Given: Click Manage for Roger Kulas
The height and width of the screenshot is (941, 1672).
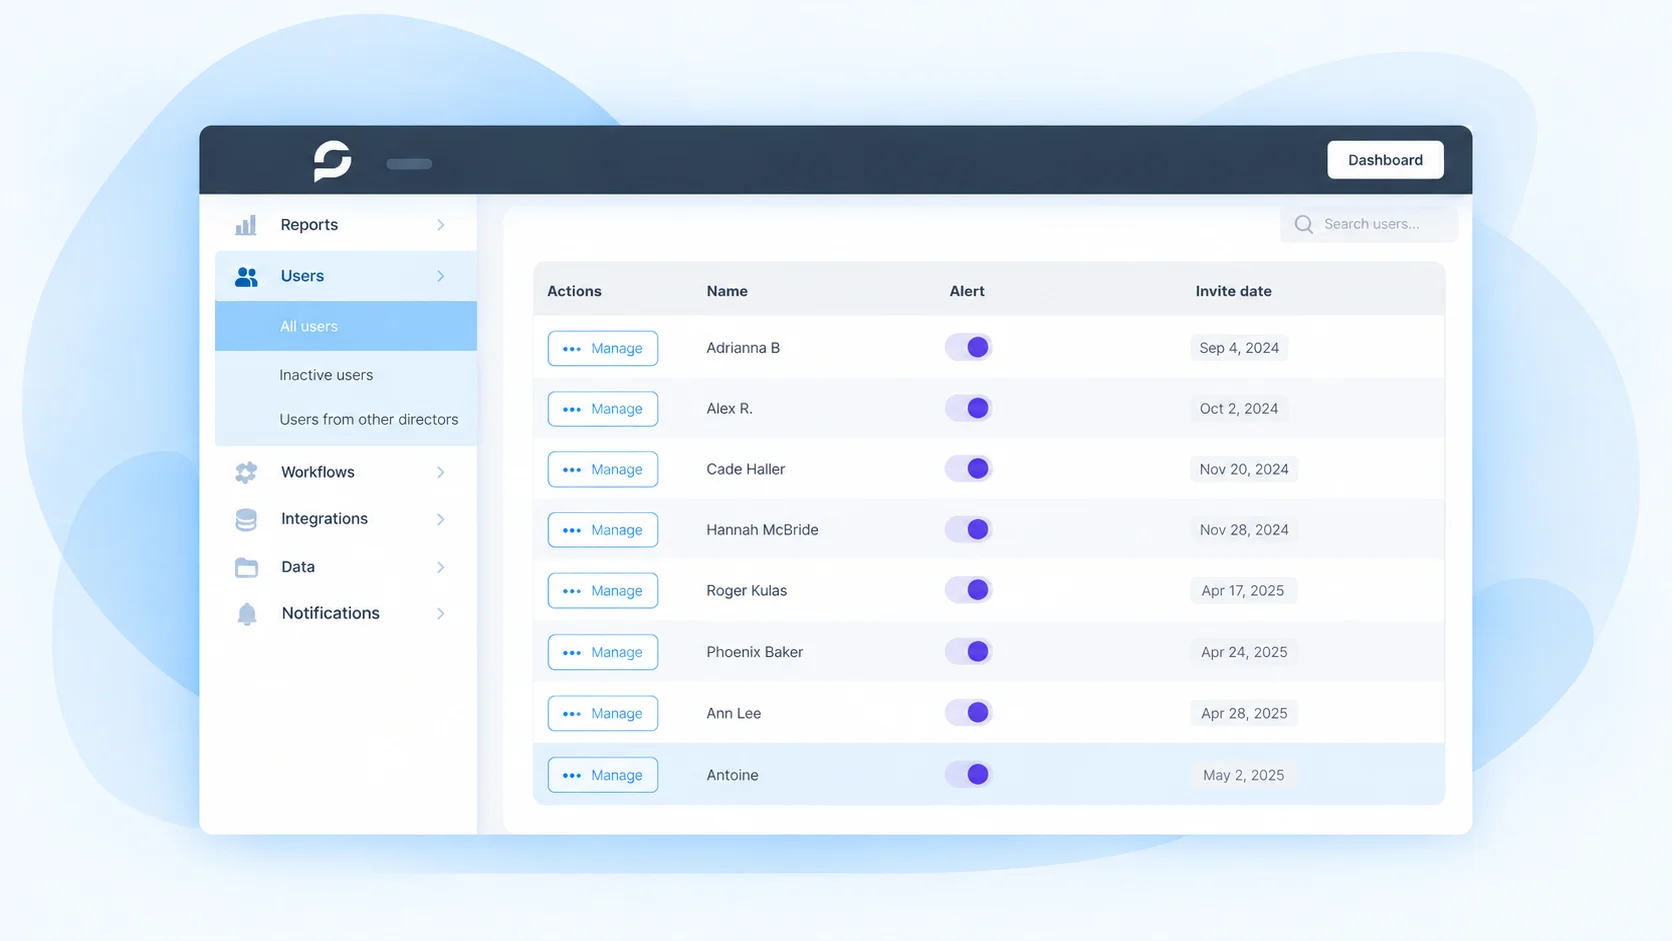Looking at the screenshot, I should pos(603,591).
